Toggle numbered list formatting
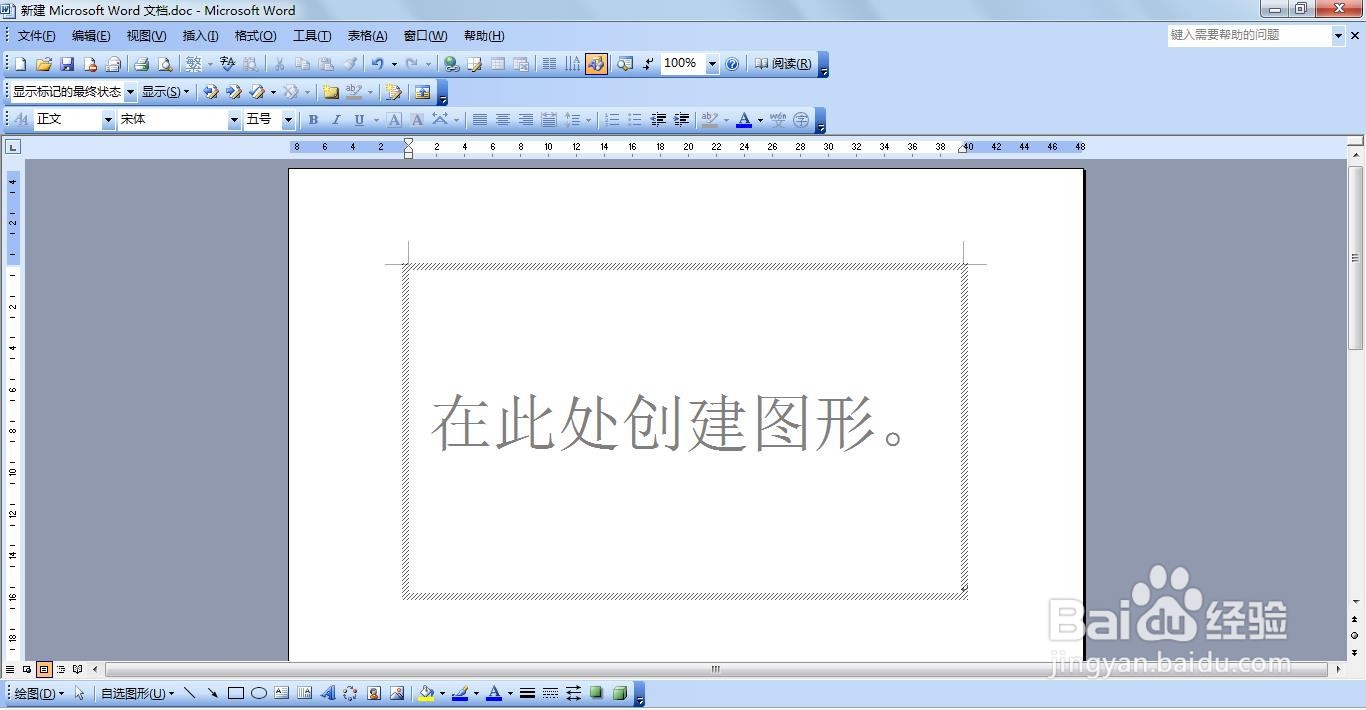 tap(612, 120)
